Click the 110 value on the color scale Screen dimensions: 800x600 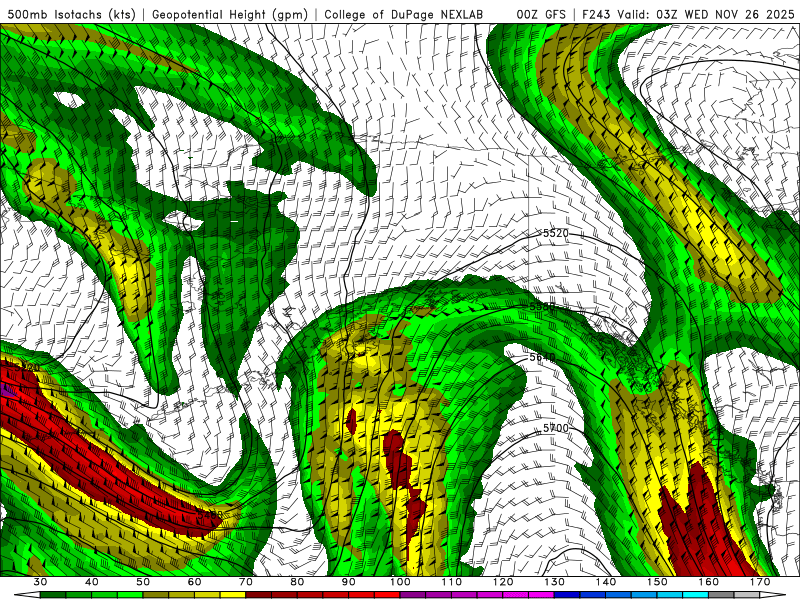click(452, 582)
